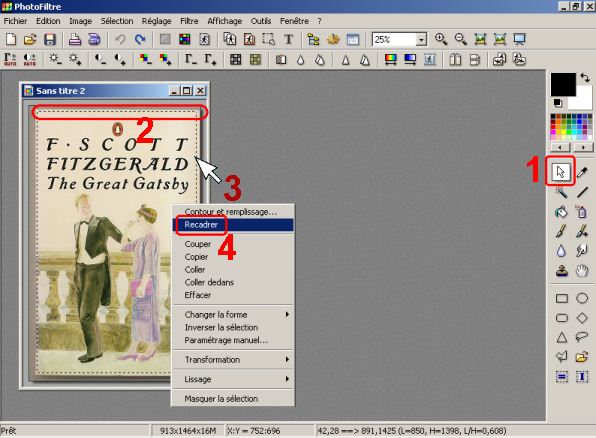
Task: Redo the action with the blue arrow
Action: tap(140, 39)
